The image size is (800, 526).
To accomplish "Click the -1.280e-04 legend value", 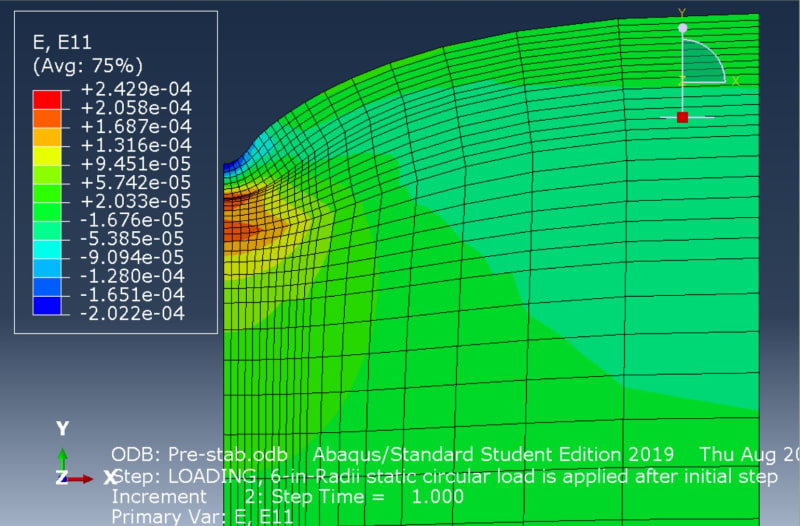I will [x=133, y=276].
